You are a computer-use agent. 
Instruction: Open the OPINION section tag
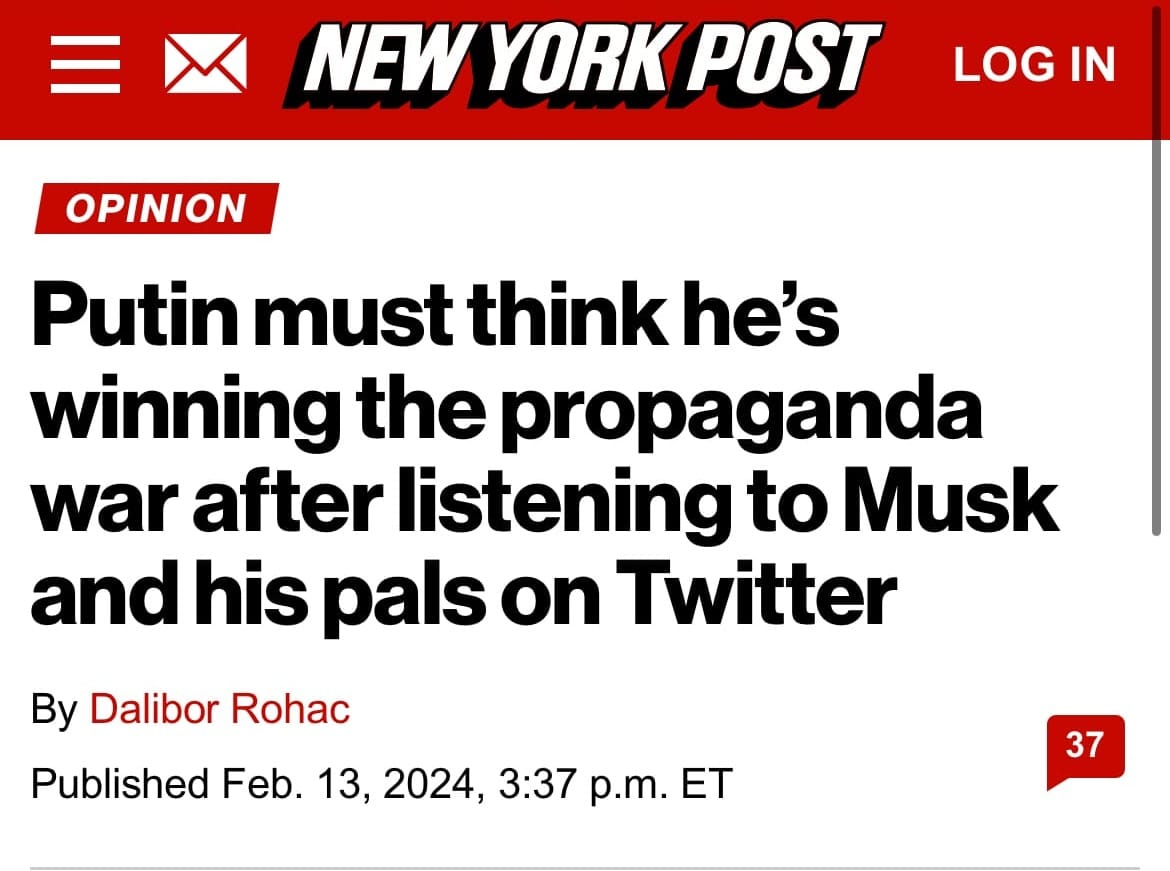[x=155, y=209]
